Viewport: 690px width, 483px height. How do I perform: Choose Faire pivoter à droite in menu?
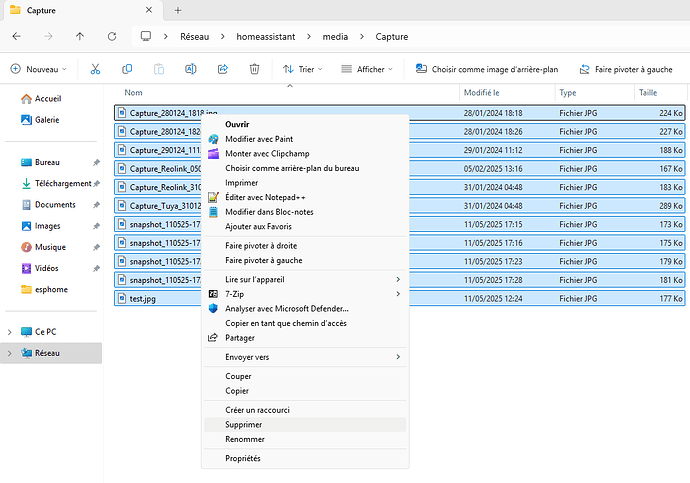coord(305,245)
